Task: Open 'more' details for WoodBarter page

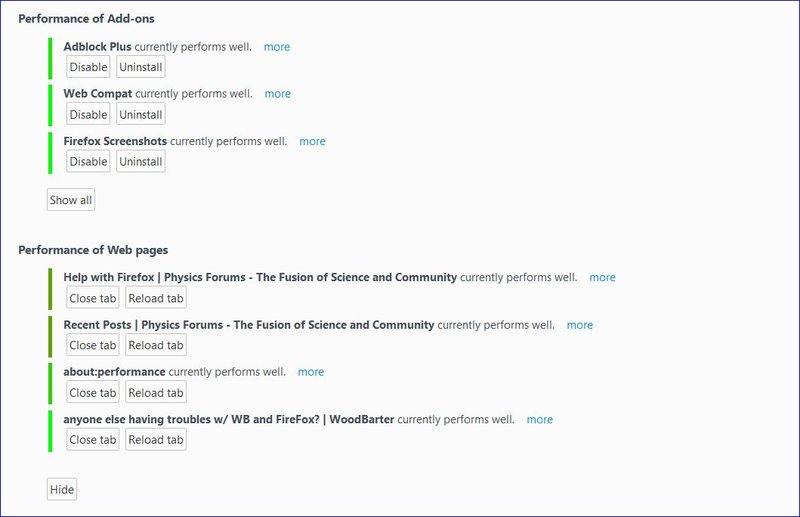Action: 540,419
